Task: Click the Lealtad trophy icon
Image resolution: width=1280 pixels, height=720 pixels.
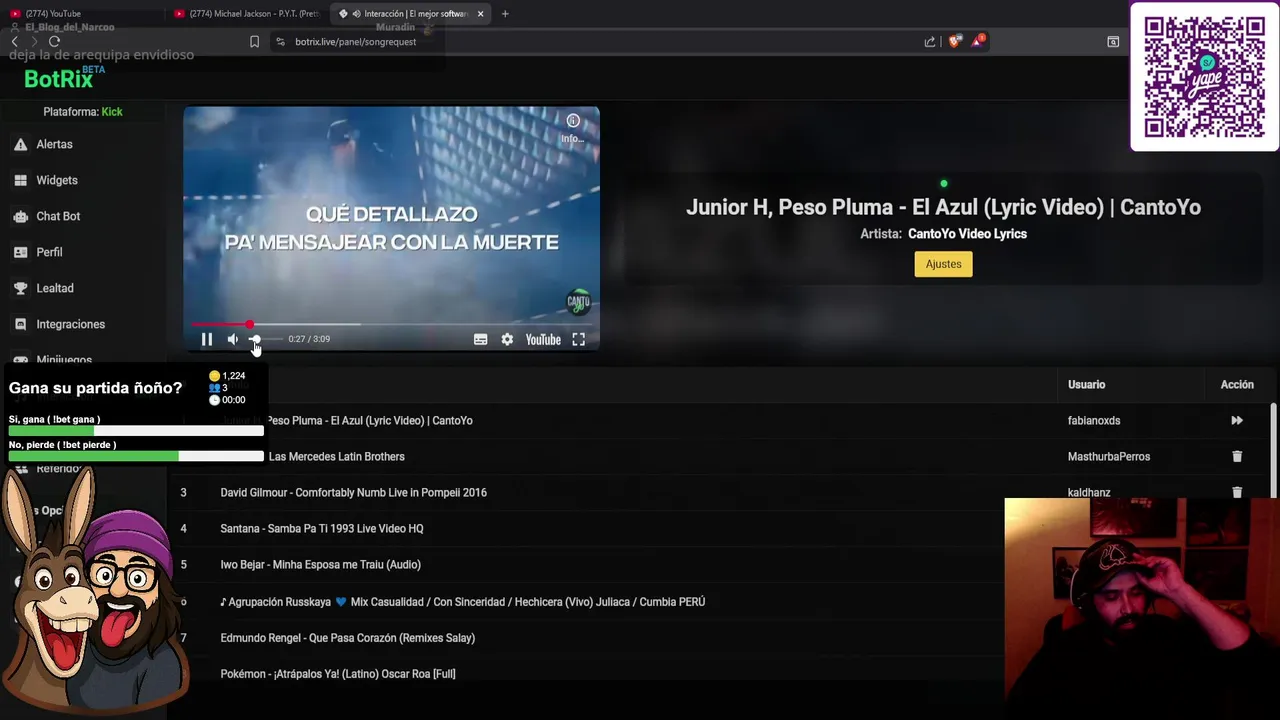Action: [20, 288]
